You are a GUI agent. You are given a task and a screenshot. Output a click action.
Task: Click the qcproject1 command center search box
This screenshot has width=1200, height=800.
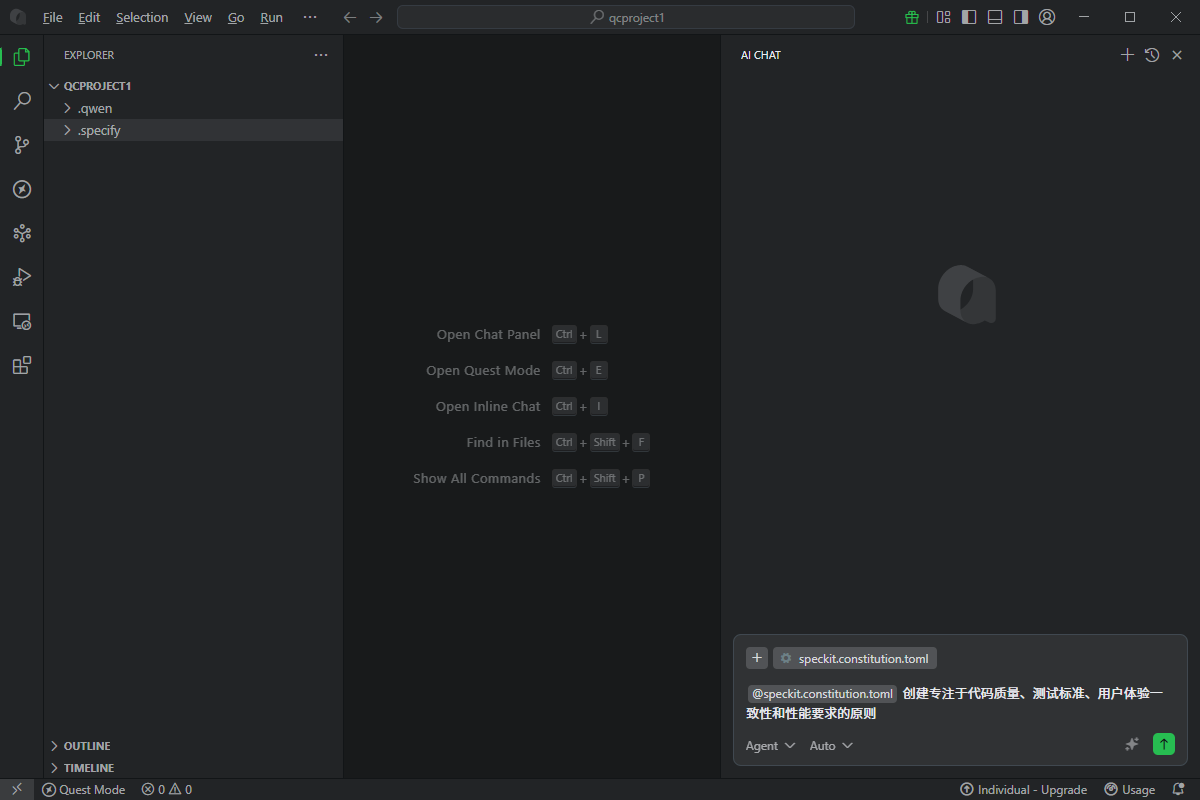[626, 17]
